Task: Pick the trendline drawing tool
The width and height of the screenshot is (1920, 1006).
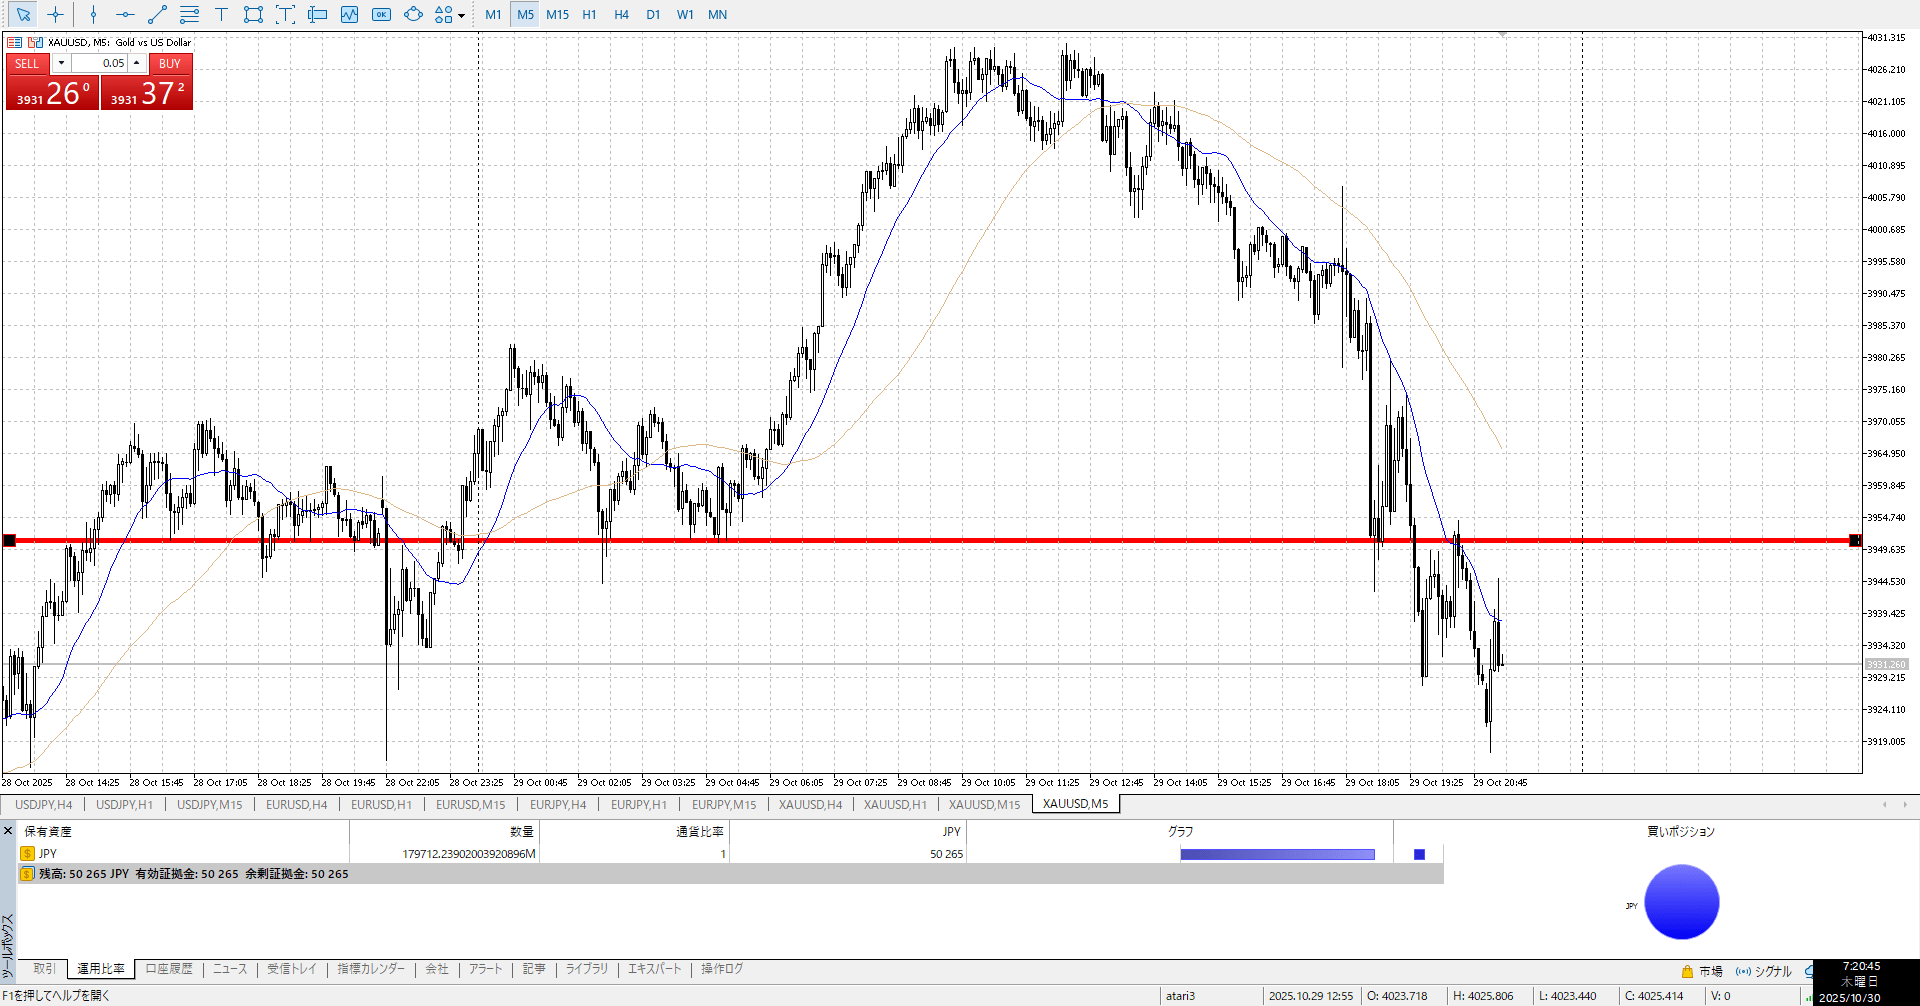Action: pyautogui.click(x=157, y=15)
